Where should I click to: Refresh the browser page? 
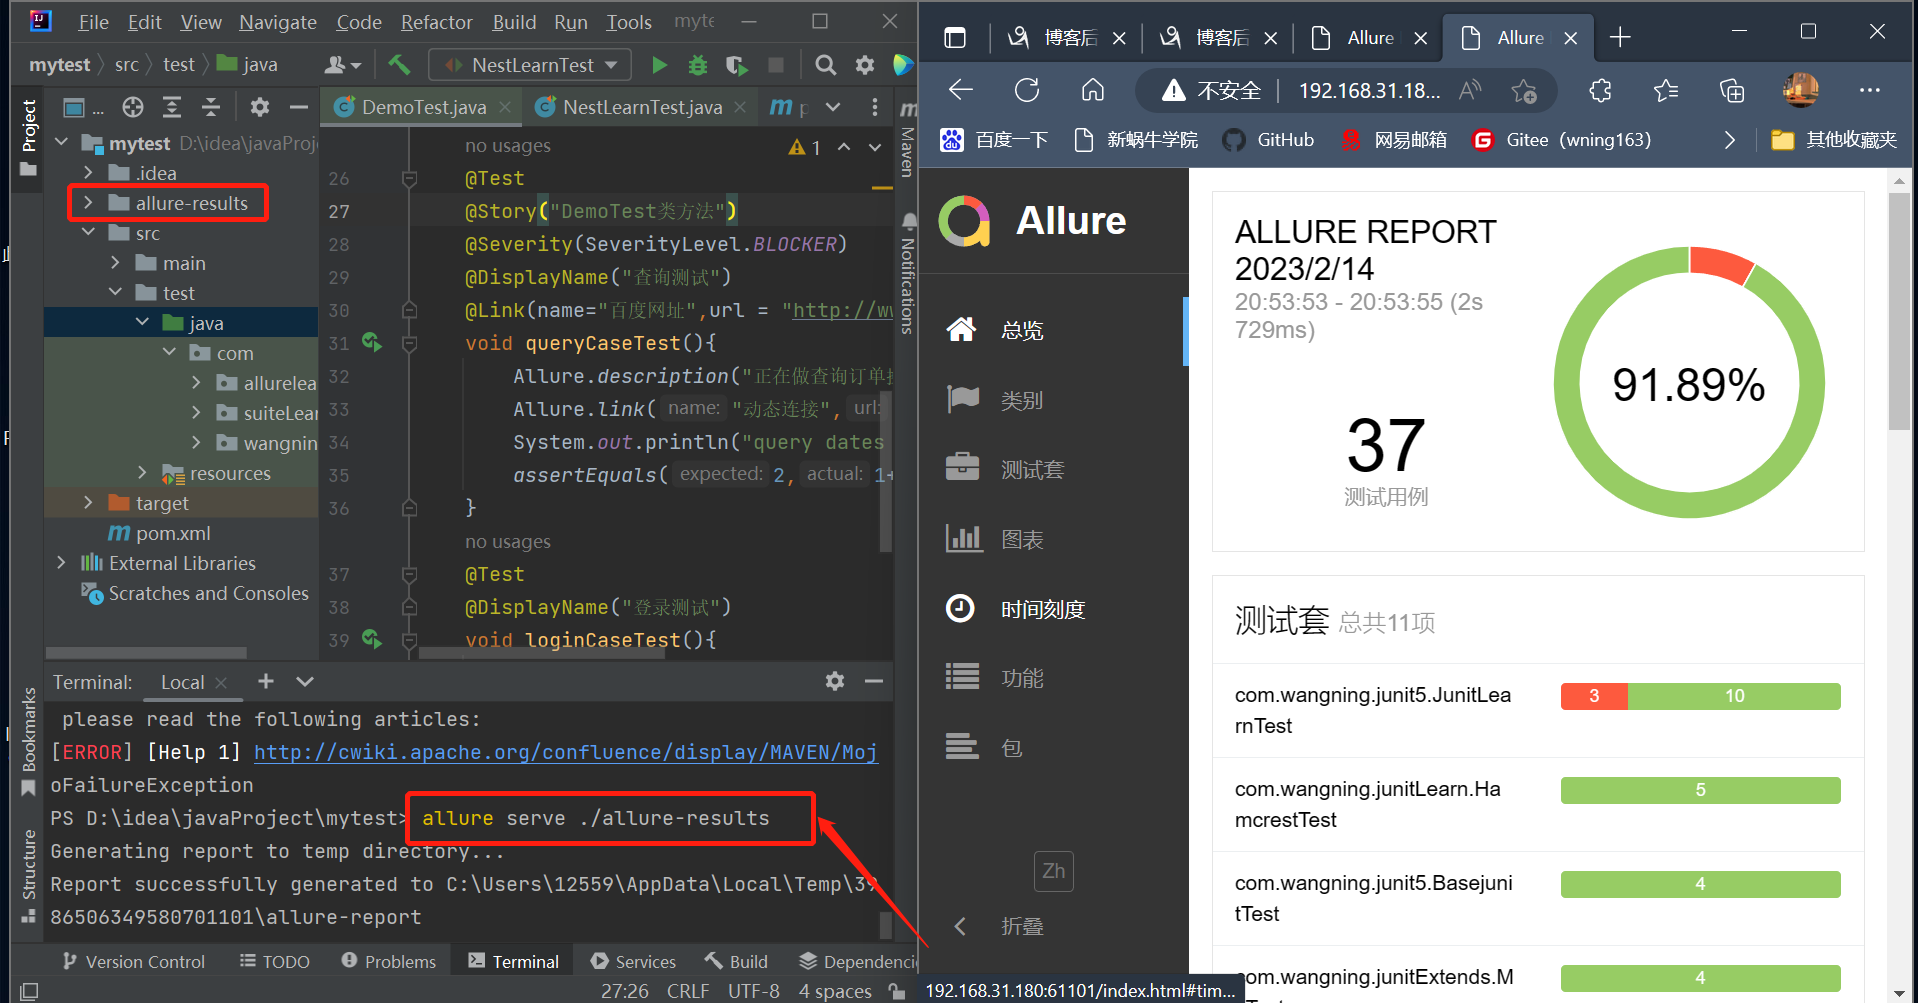1027,91
